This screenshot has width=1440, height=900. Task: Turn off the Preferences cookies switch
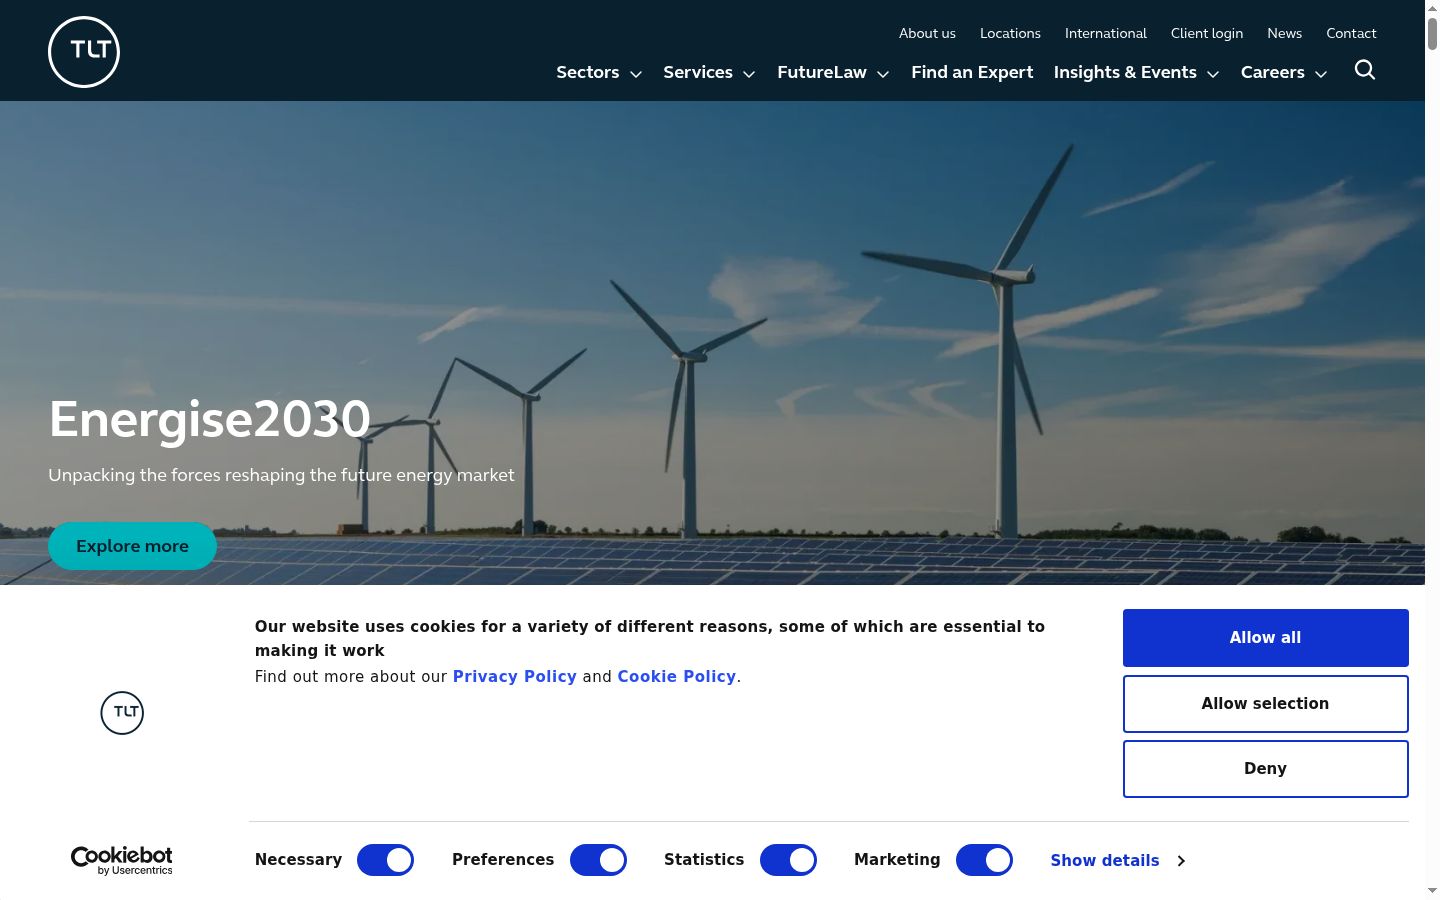pos(598,860)
